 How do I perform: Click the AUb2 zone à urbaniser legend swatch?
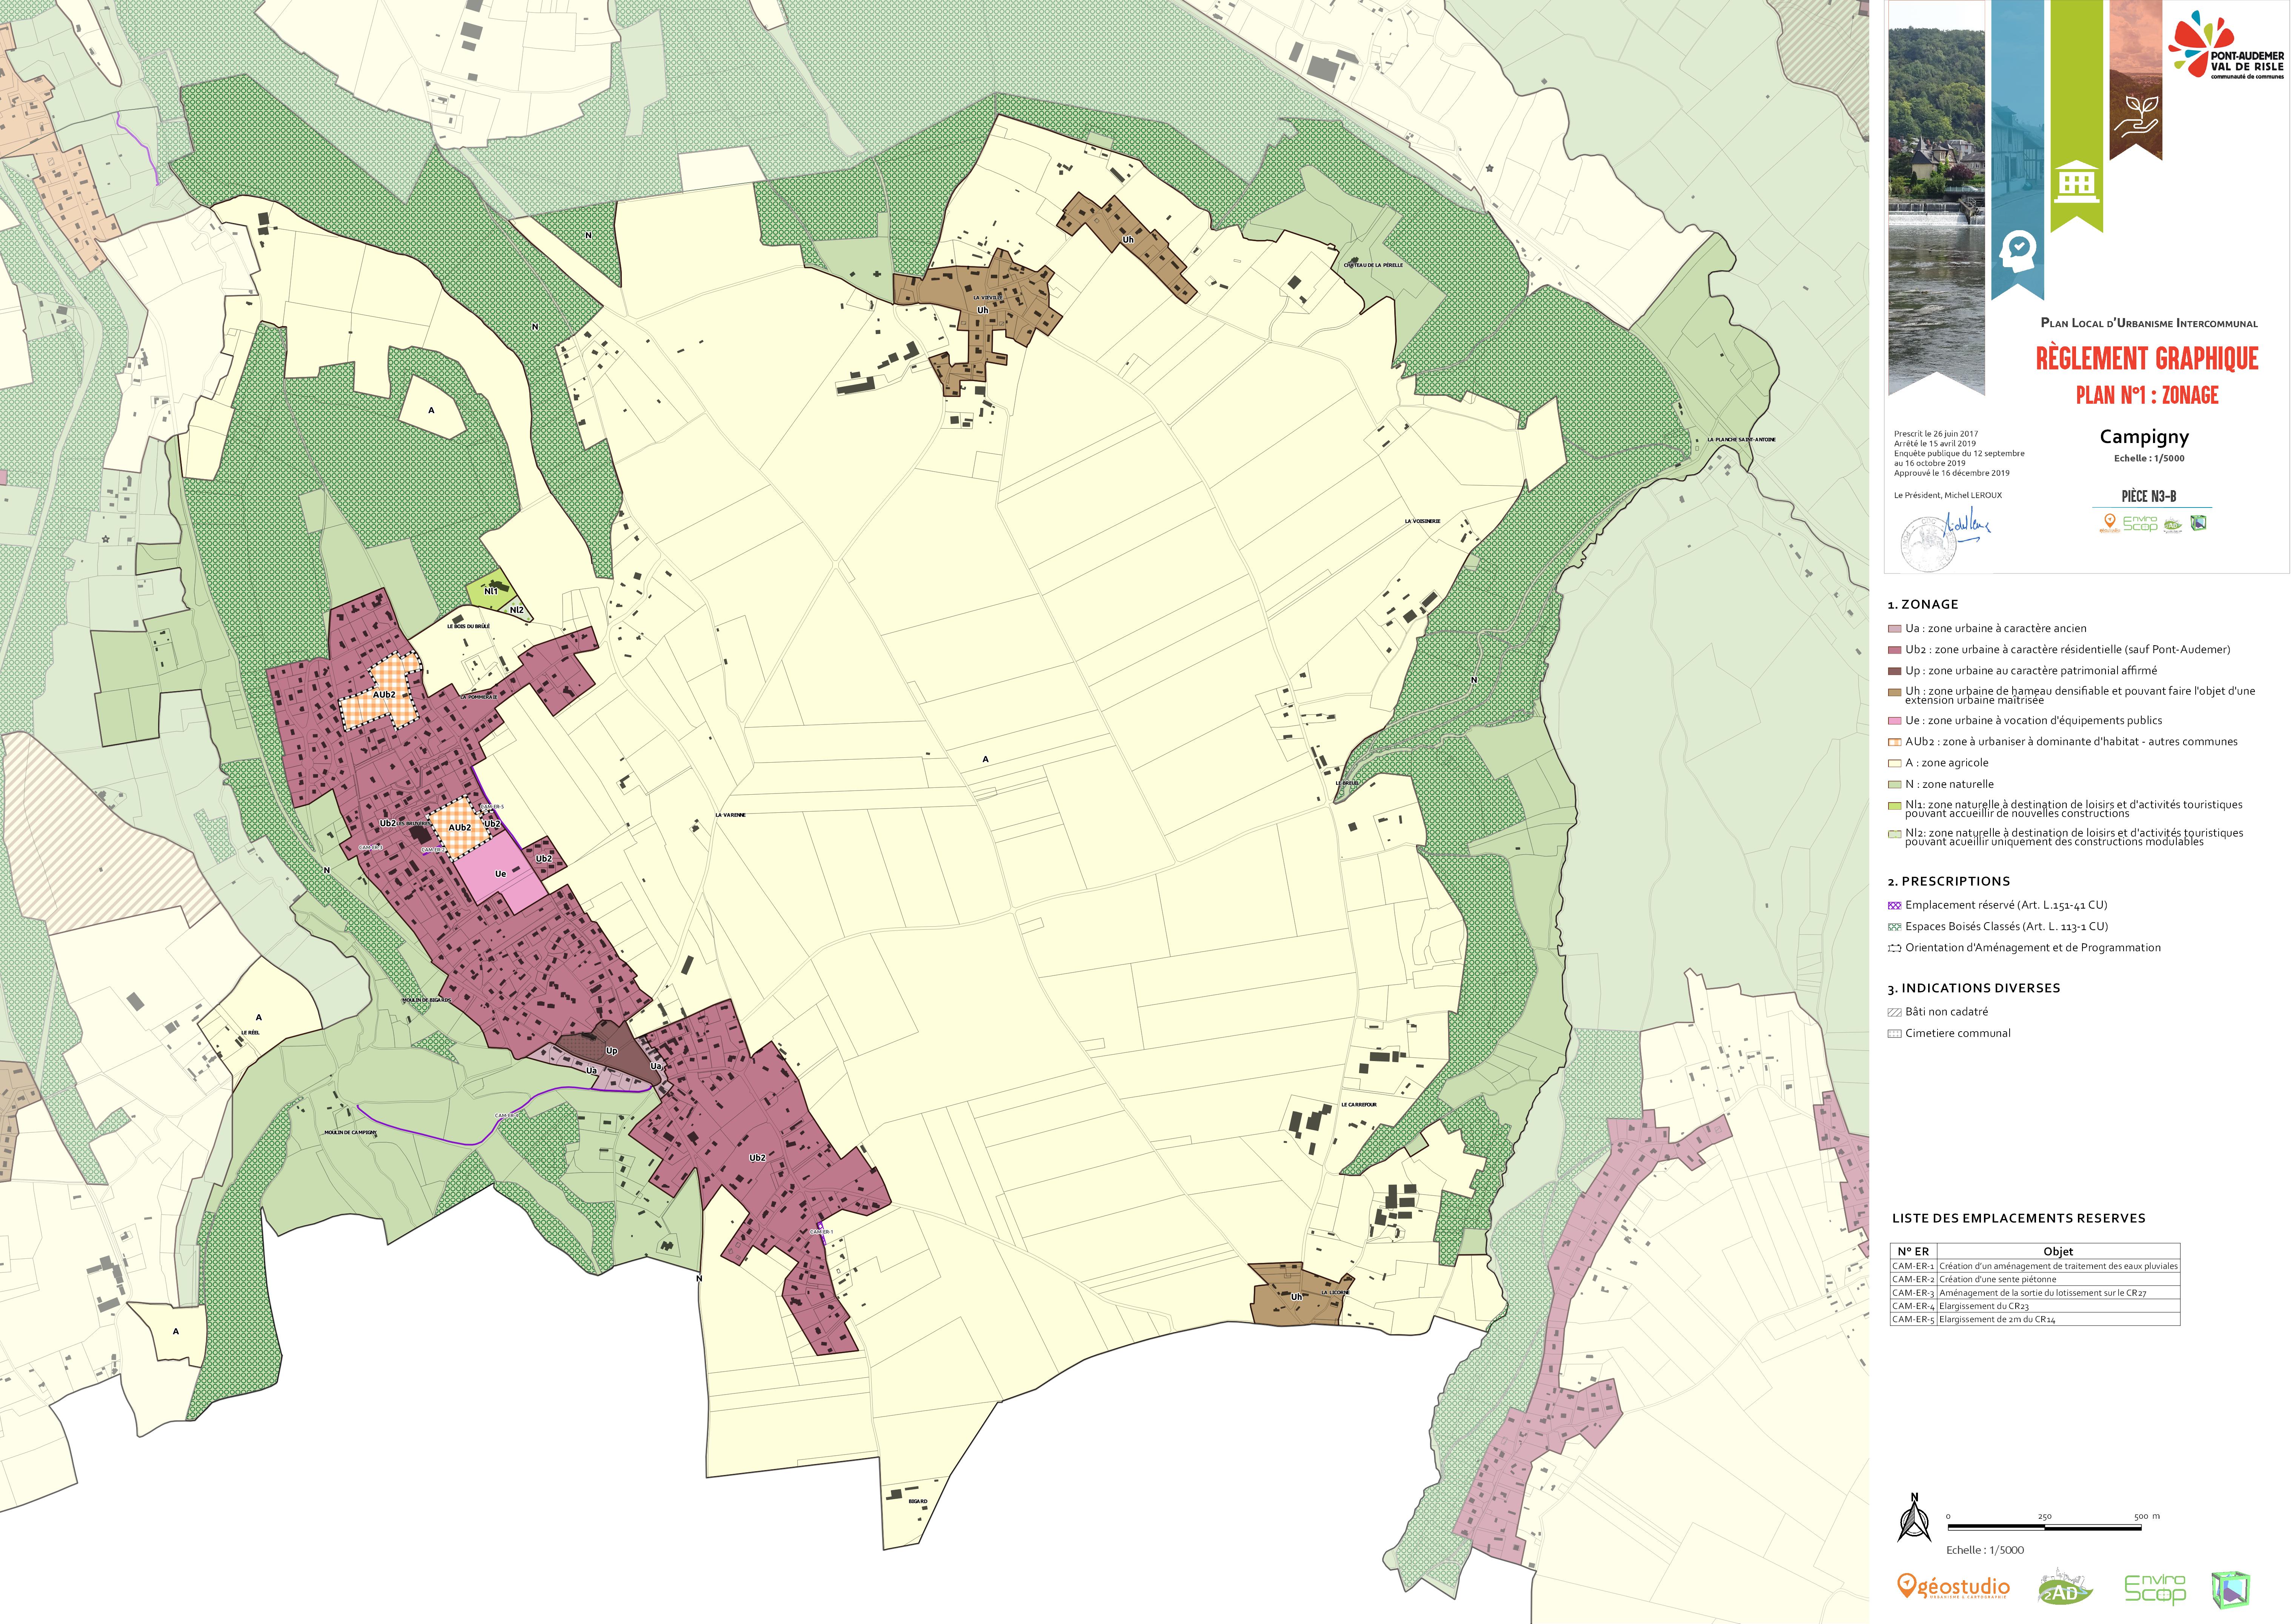pos(1894,742)
